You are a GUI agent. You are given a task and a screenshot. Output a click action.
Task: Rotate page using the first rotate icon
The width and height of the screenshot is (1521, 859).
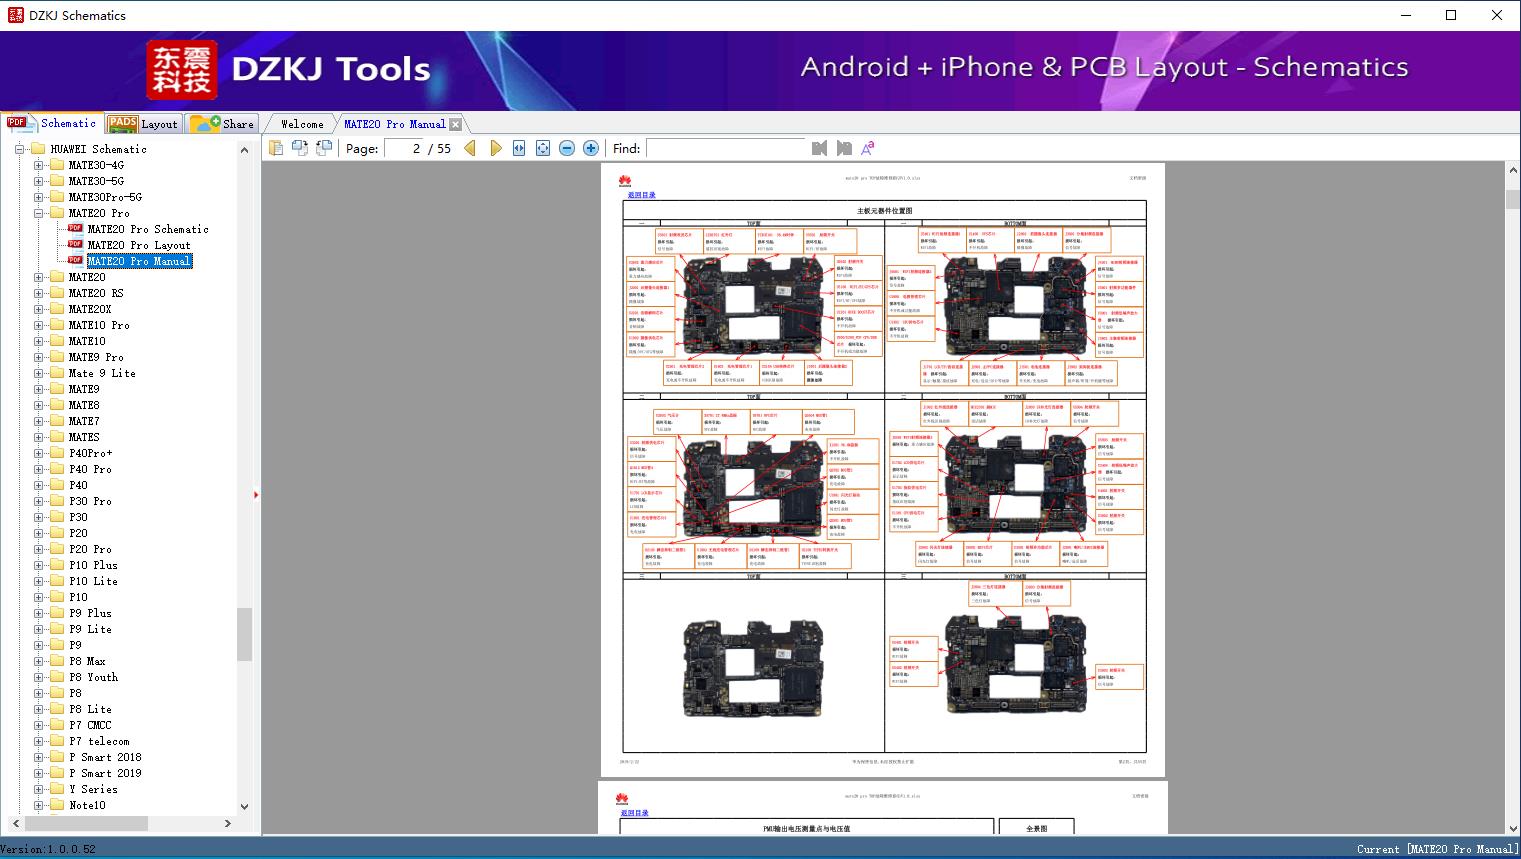(x=300, y=148)
